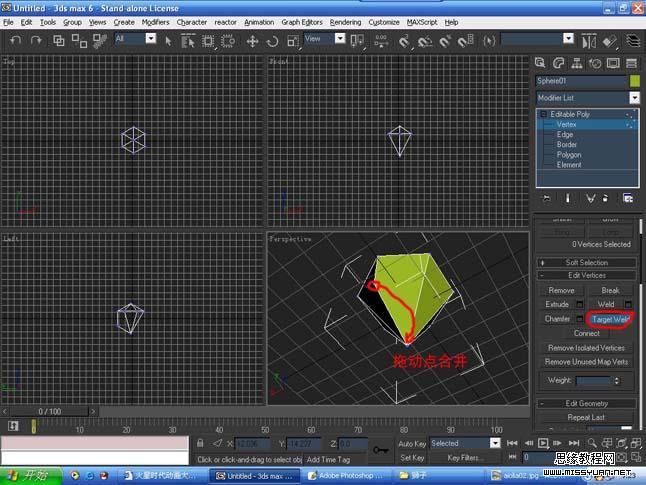Choose the Bind to Space Warp tool
The width and height of the screenshot is (646, 485).
pyautogui.click(x=99, y=40)
